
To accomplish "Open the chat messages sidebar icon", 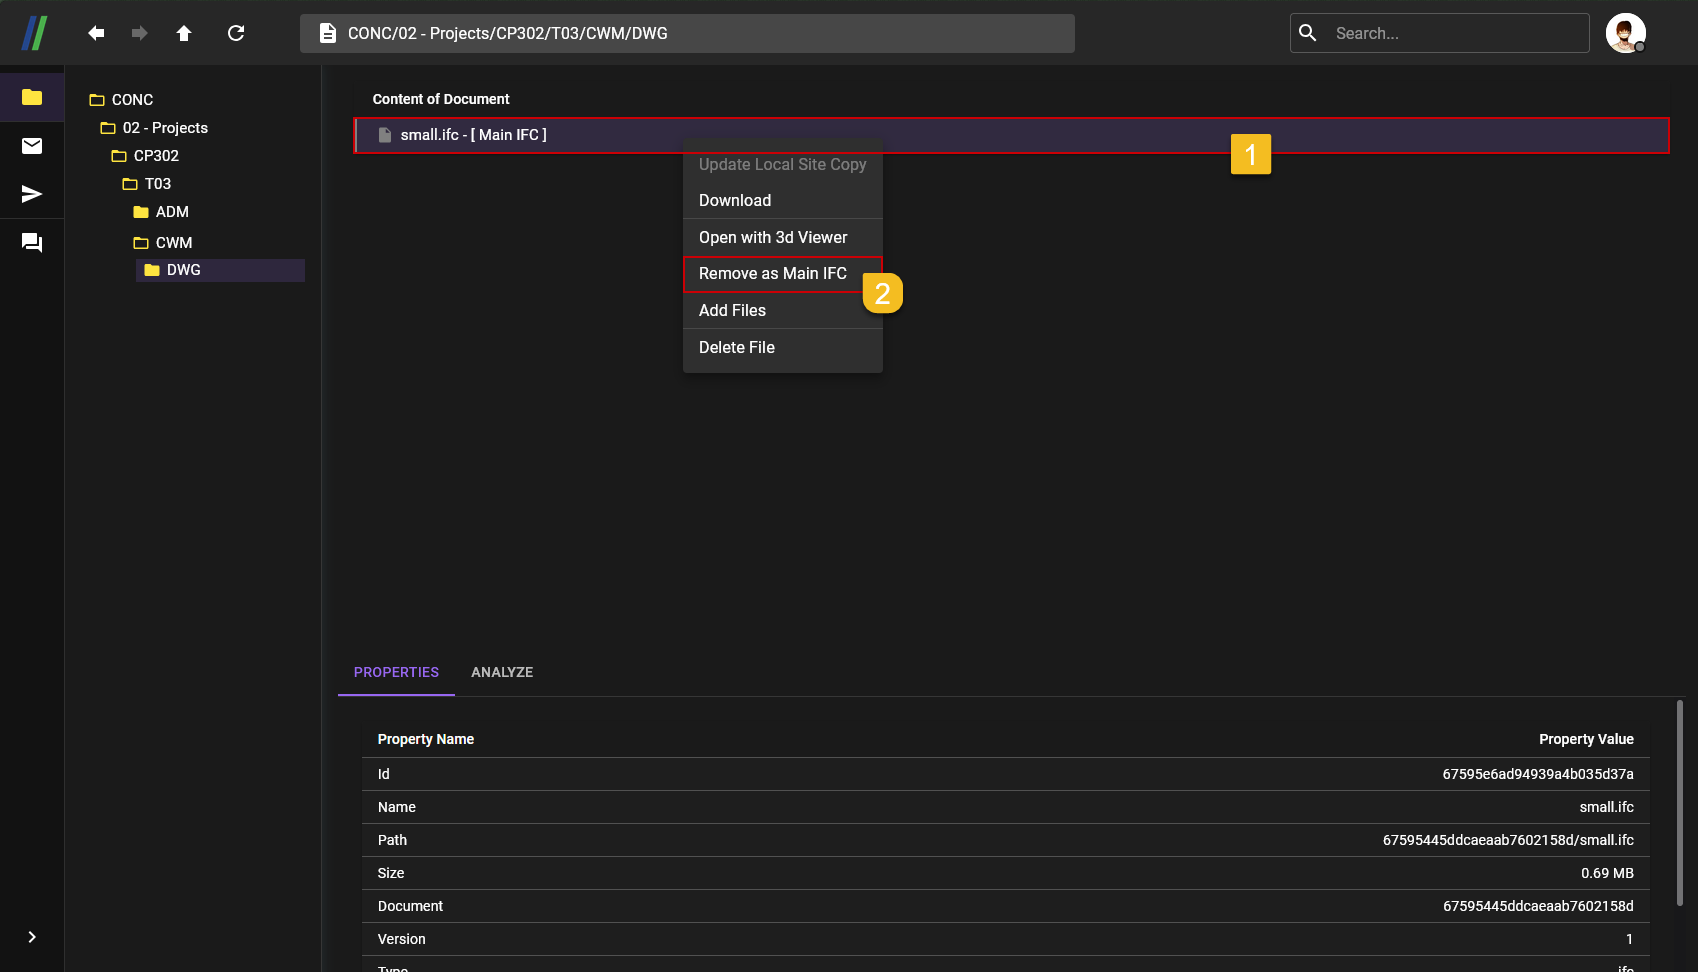I will click(x=32, y=243).
